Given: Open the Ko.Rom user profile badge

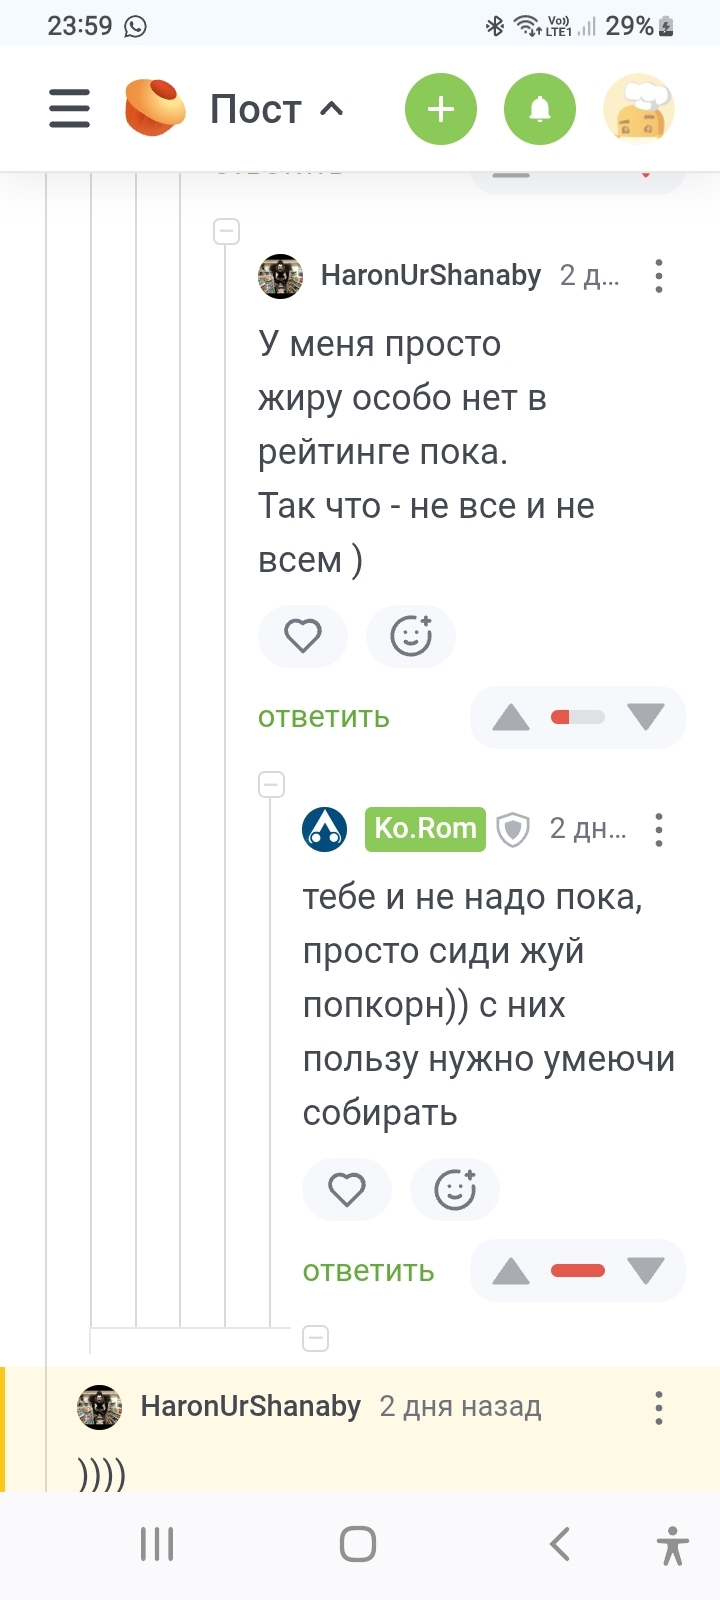Looking at the screenshot, I should 425,829.
